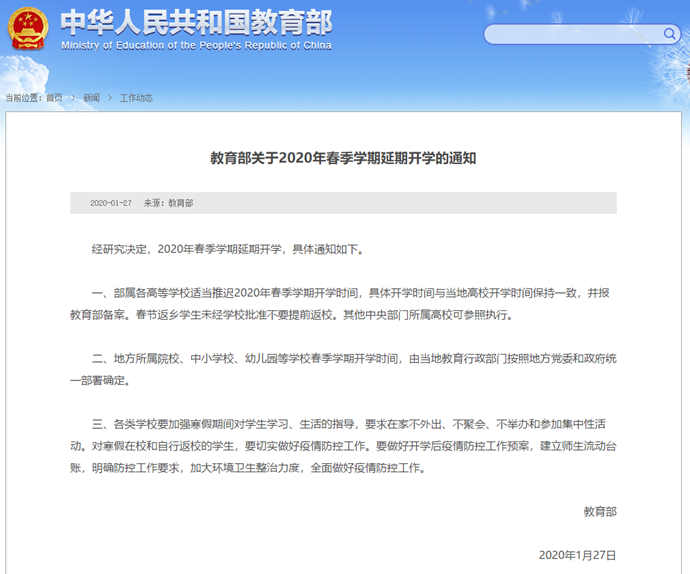
Task: Click the search input field
Action: coord(570,34)
